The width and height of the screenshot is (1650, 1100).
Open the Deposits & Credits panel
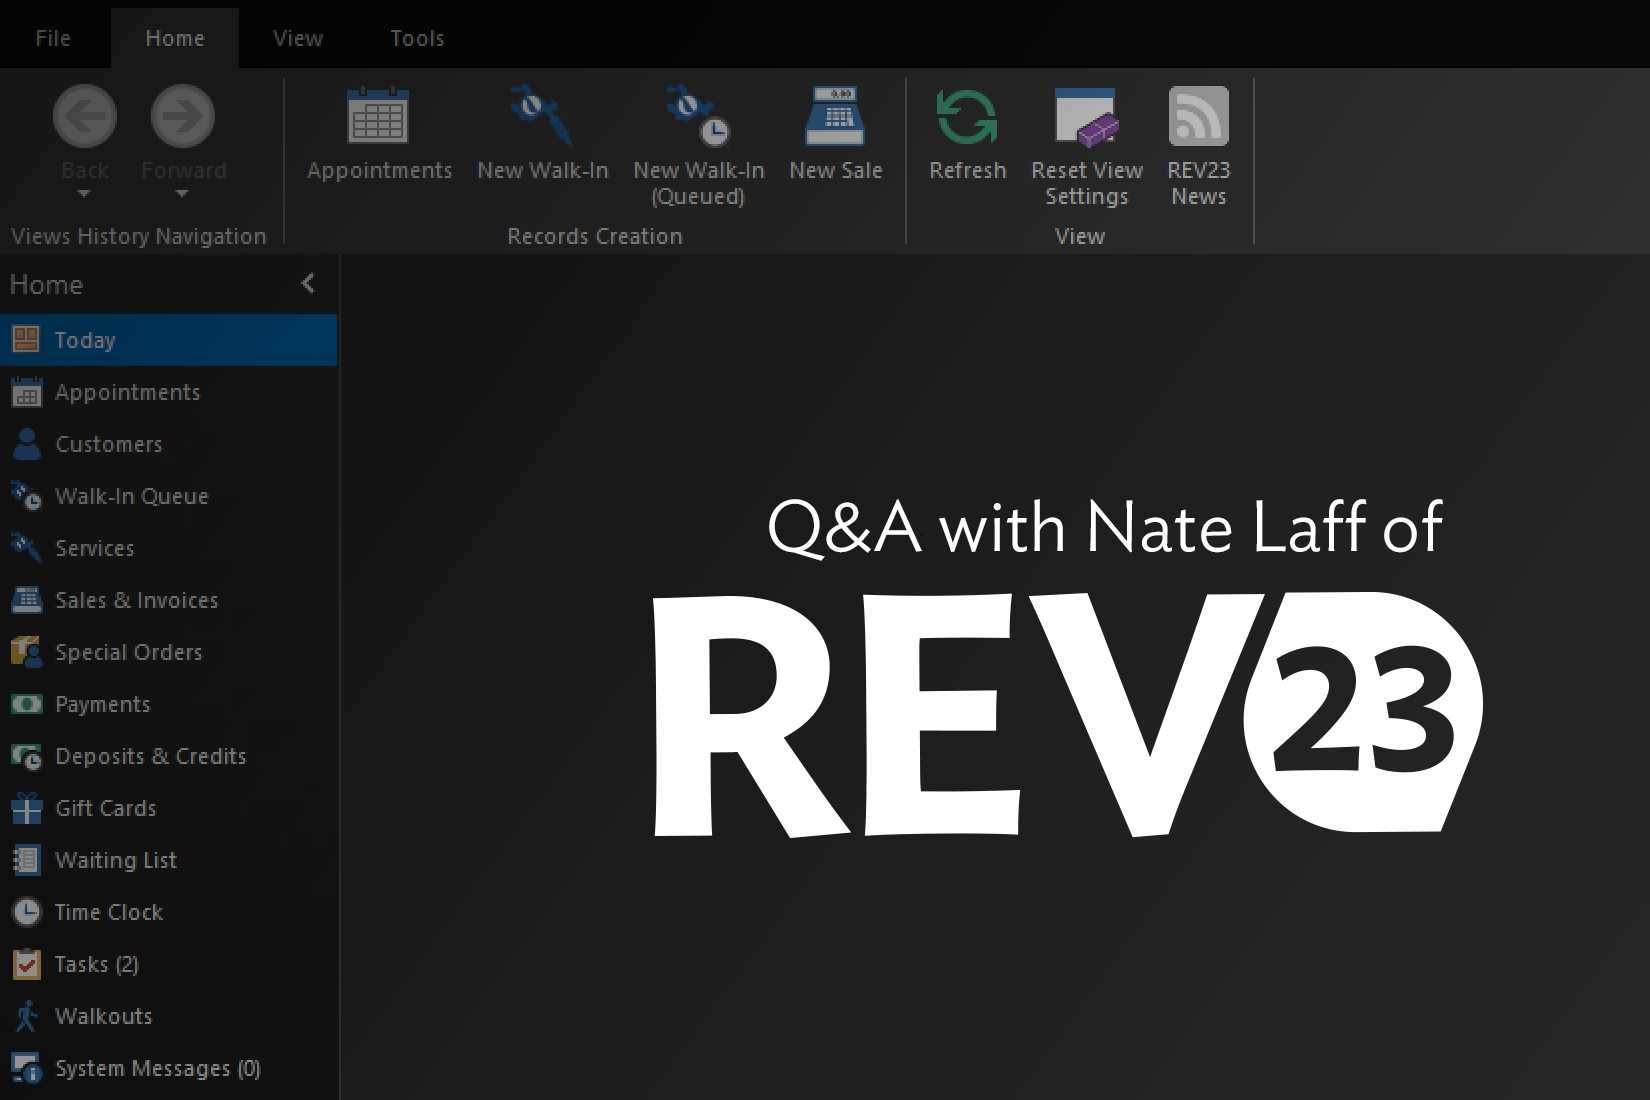[151, 757]
